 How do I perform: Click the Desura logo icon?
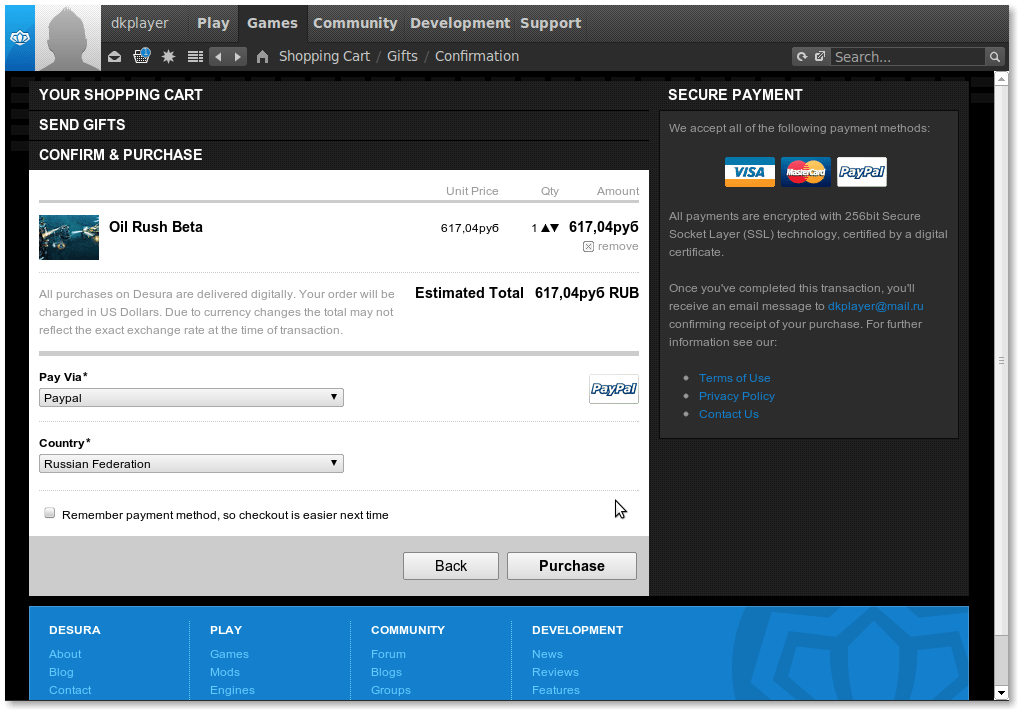coord(20,38)
